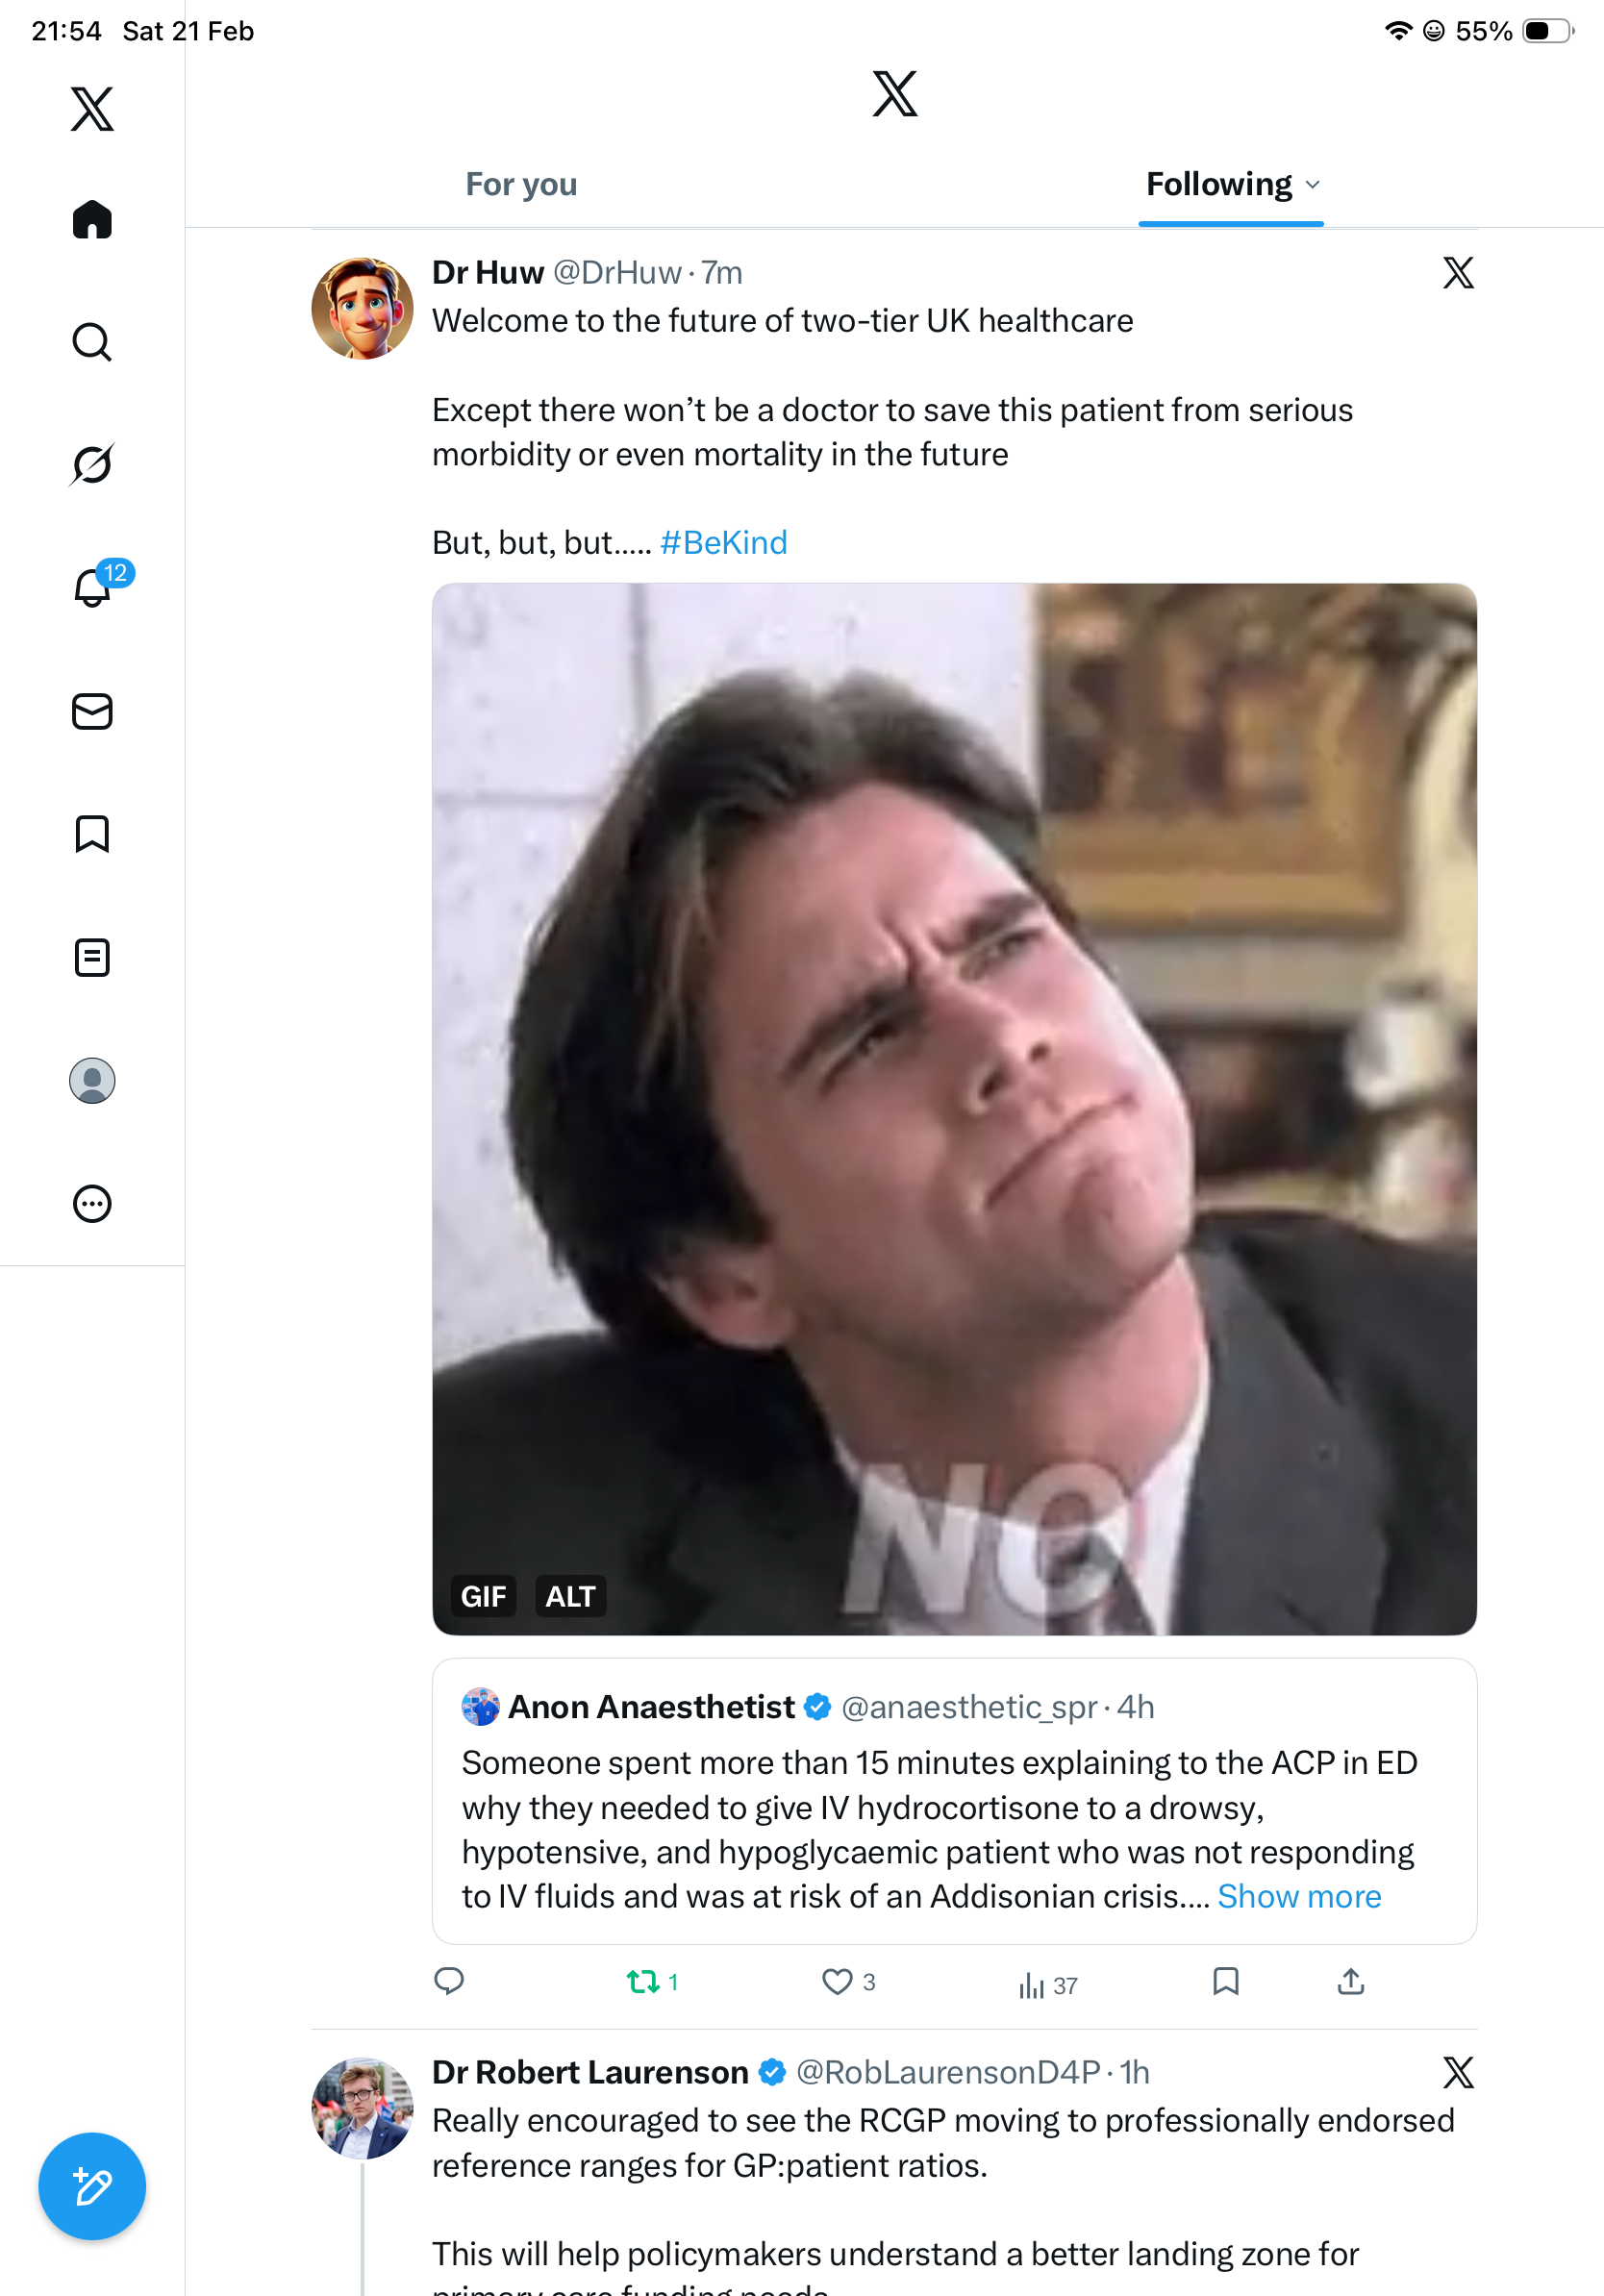The width and height of the screenshot is (1604, 2296).
Task: Toggle bookmark on Dr Huw's post
Action: (x=1225, y=1981)
